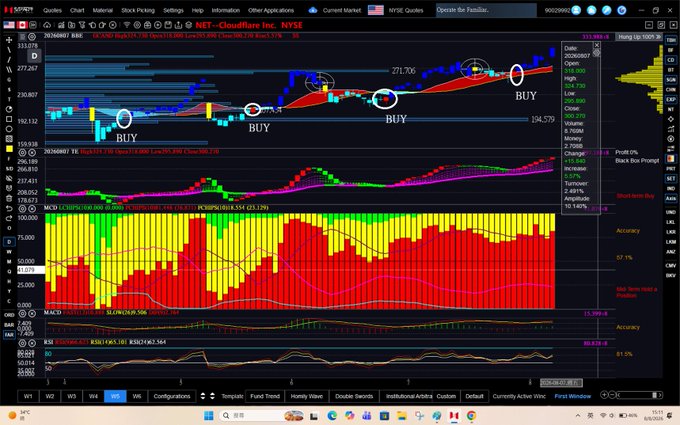This screenshot has height=425, width=680.
Task: Click the Operate the Familiar search field
Action: click(486, 10)
